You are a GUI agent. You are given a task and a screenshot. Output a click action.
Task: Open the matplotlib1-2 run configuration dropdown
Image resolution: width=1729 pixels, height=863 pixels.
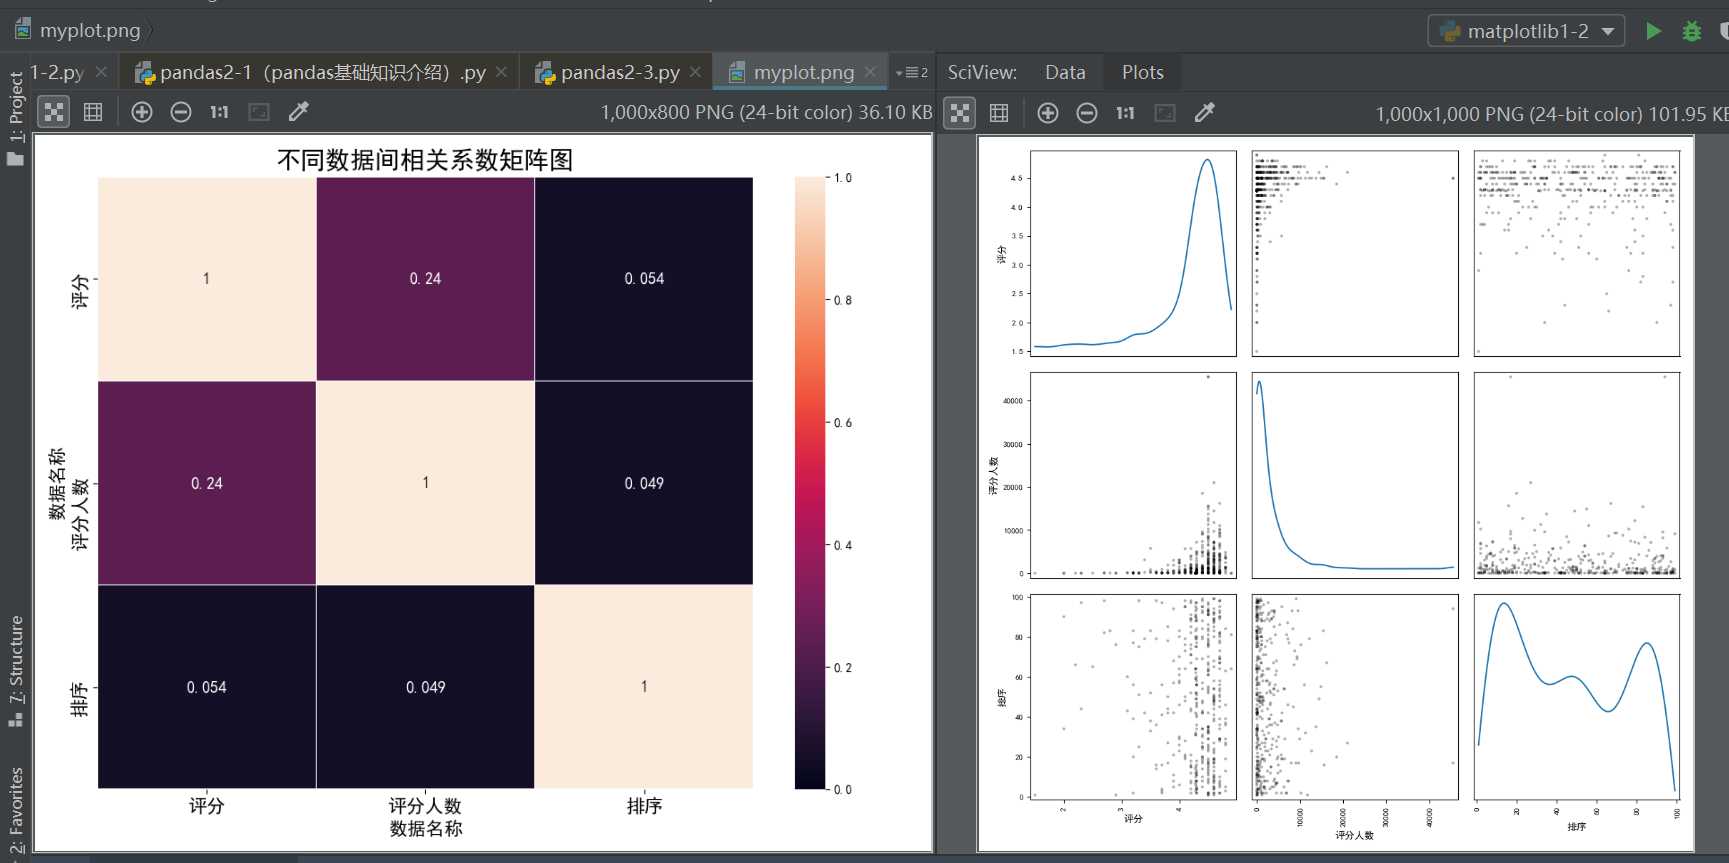[x=1526, y=31]
